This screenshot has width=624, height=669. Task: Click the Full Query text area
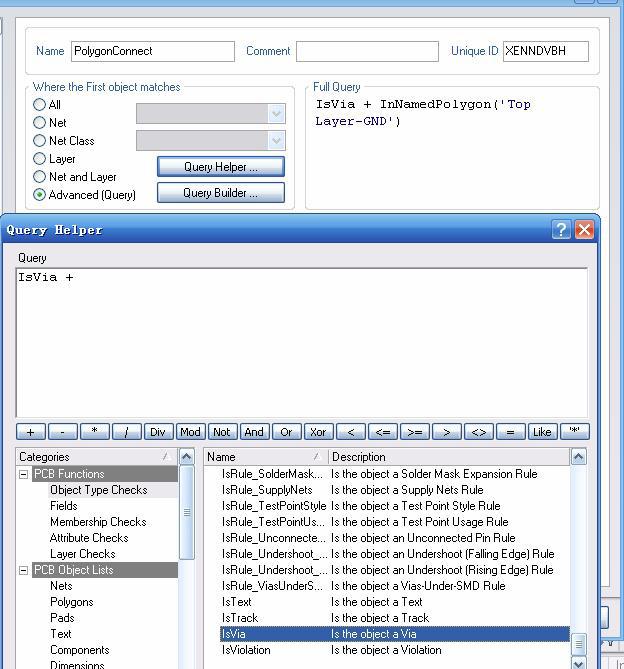point(452,150)
